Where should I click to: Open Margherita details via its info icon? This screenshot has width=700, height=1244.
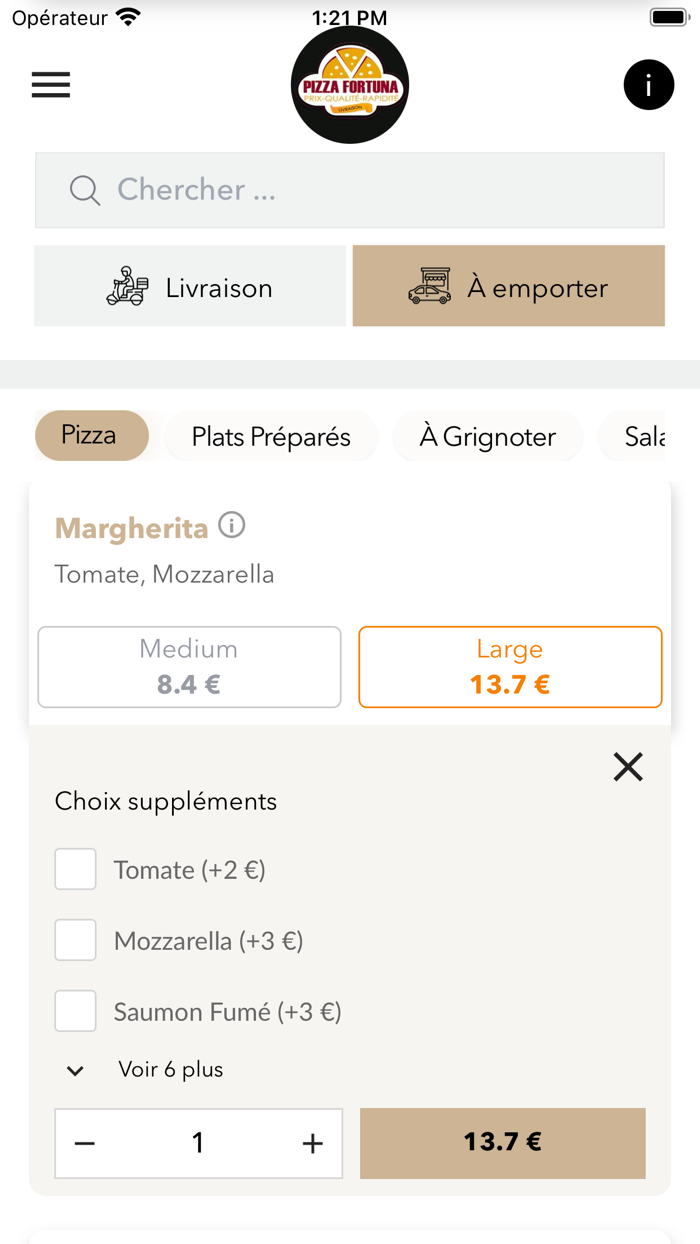click(231, 524)
